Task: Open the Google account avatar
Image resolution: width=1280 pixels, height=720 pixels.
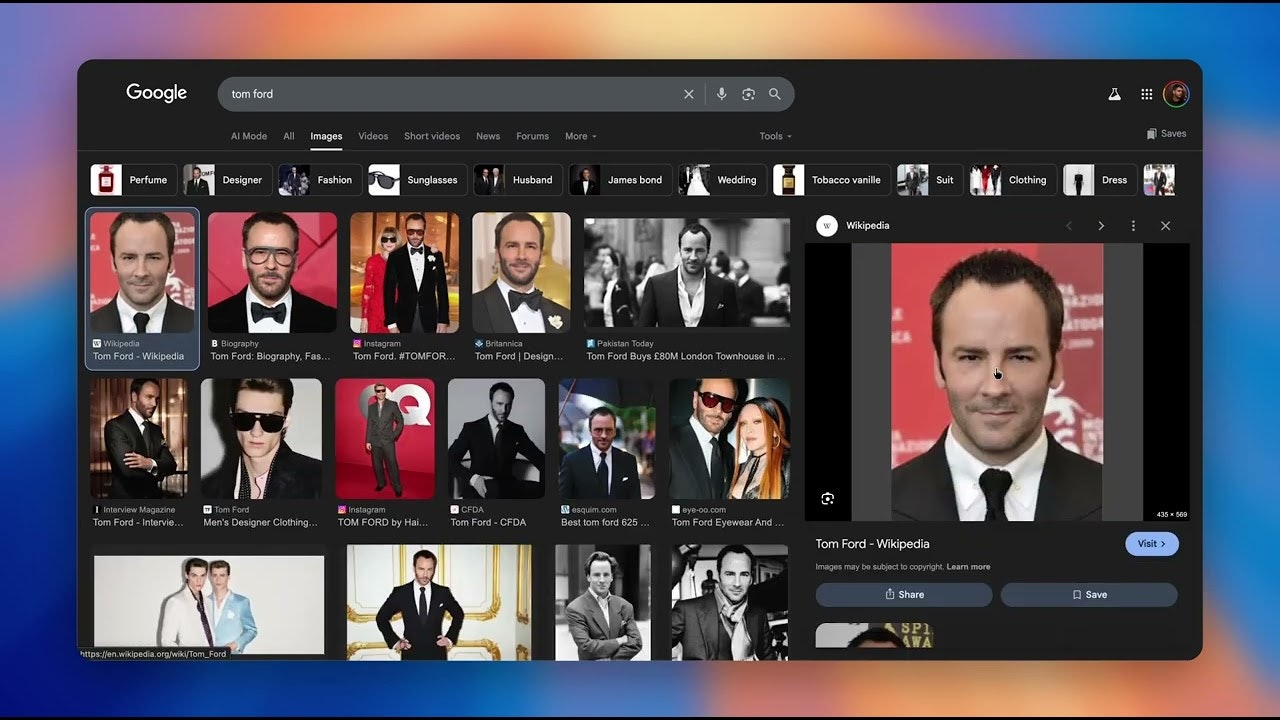Action: (x=1176, y=94)
